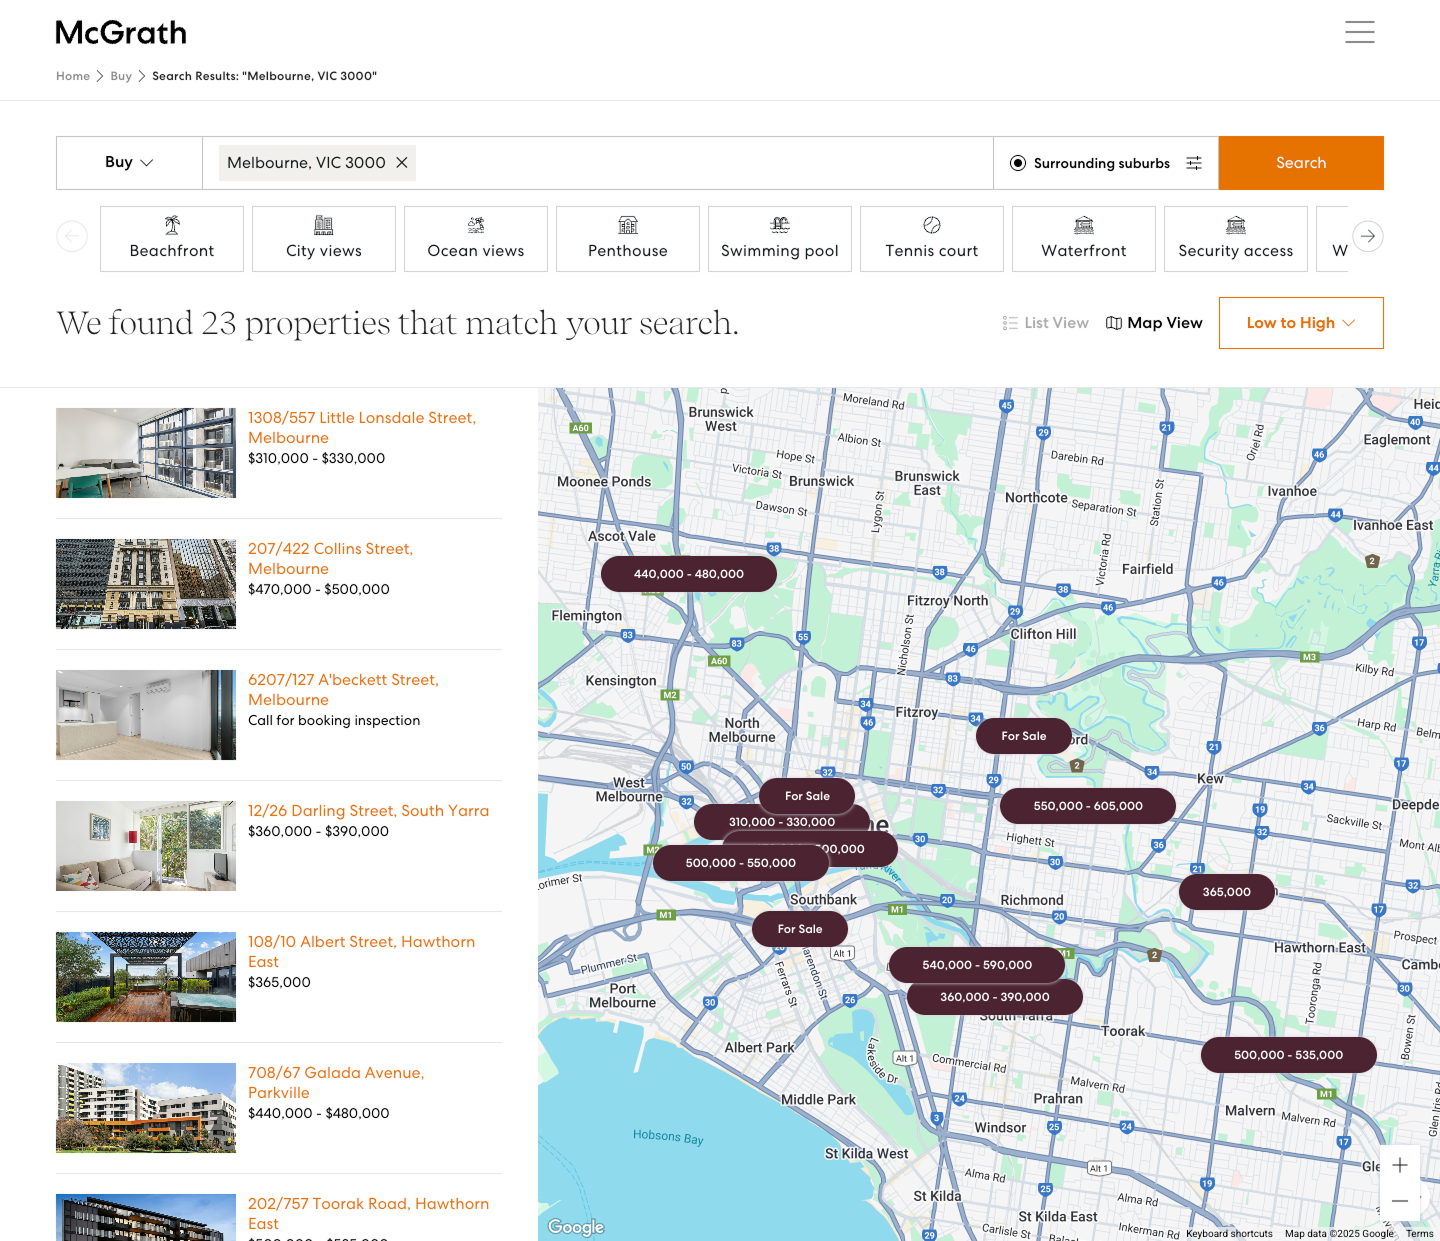Screen dimensions: 1440x1241
Task: Open the Low to High sort dropdown
Action: [1300, 323]
